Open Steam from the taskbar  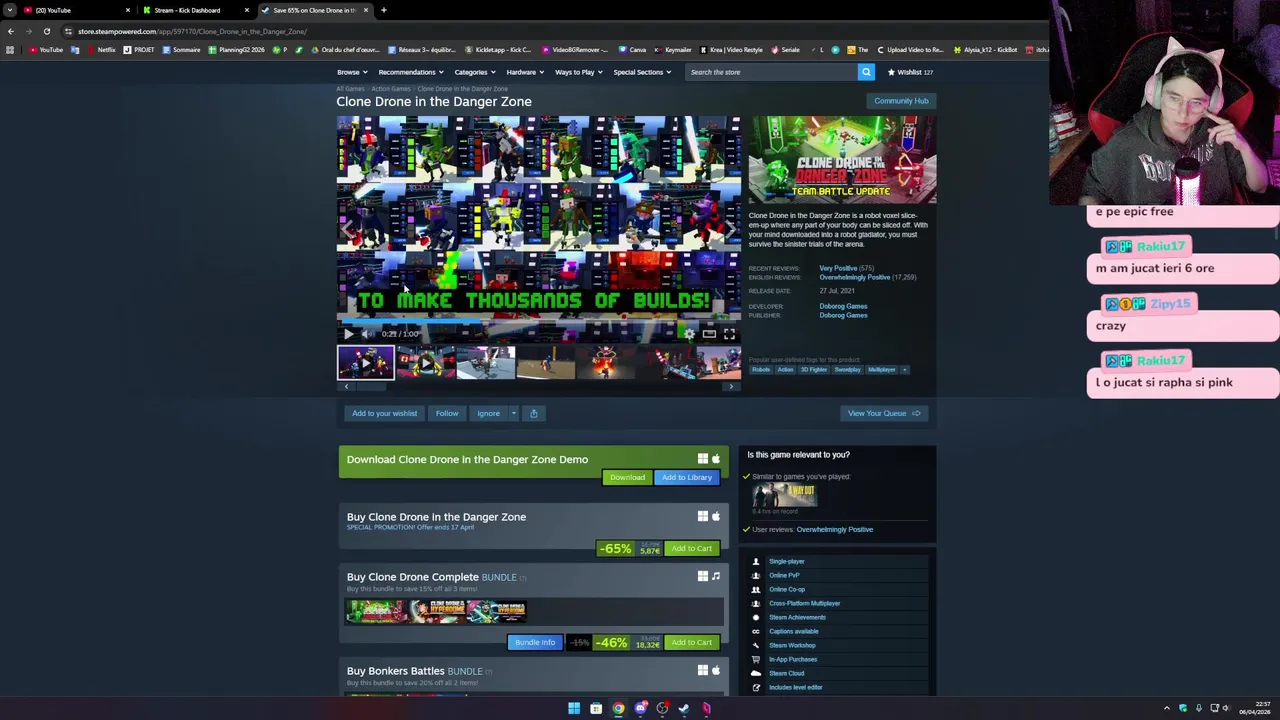click(x=684, y=708)
